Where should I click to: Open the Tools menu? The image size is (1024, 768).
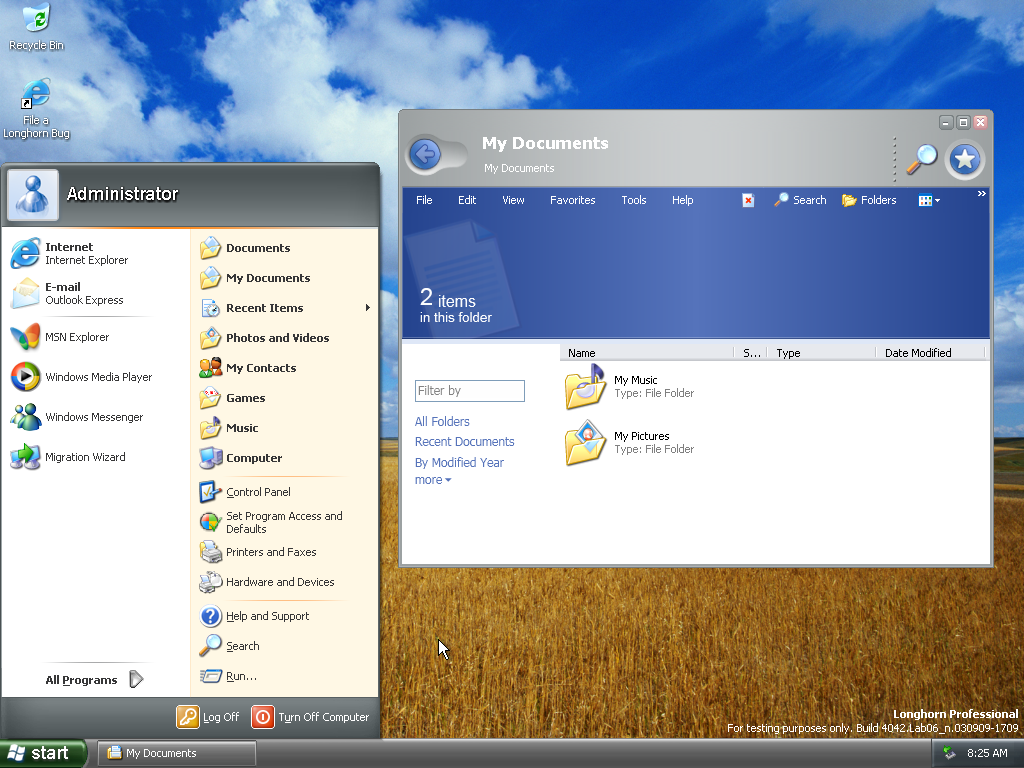pyautogui.click(x=634, y=200)
